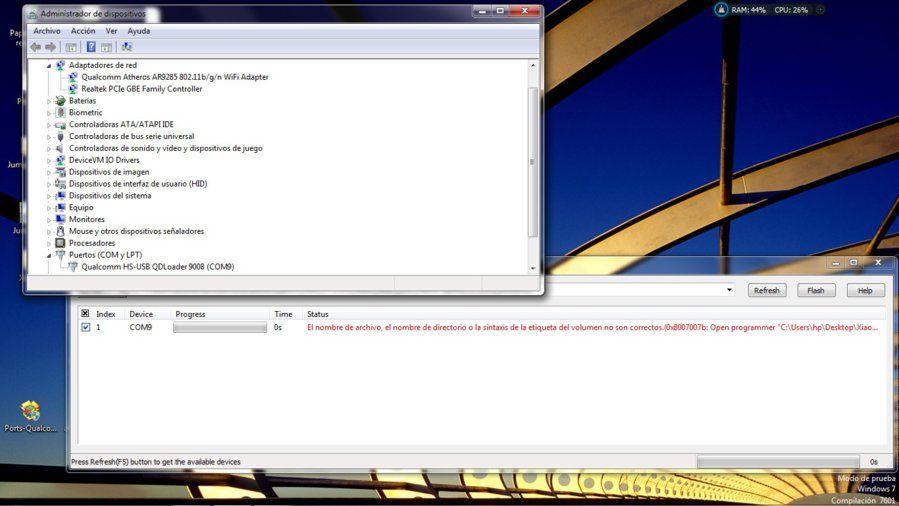
Task: Click the Biometric category icon
Action: click(60, 112)
